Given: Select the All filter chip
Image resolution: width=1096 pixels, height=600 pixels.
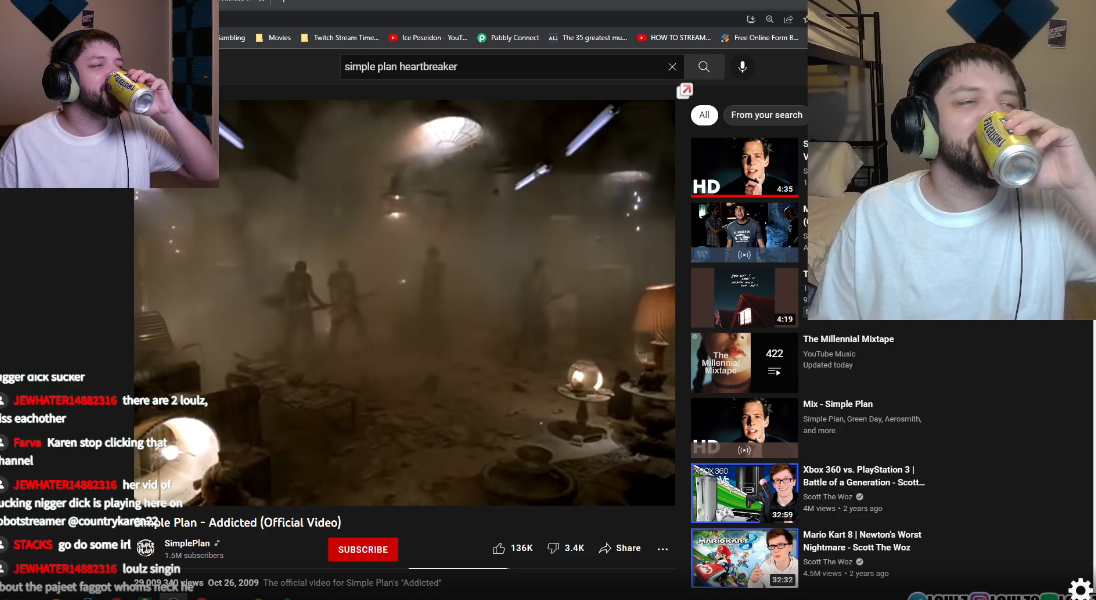Looking at the screenshot, I should [x=704, y=115].
